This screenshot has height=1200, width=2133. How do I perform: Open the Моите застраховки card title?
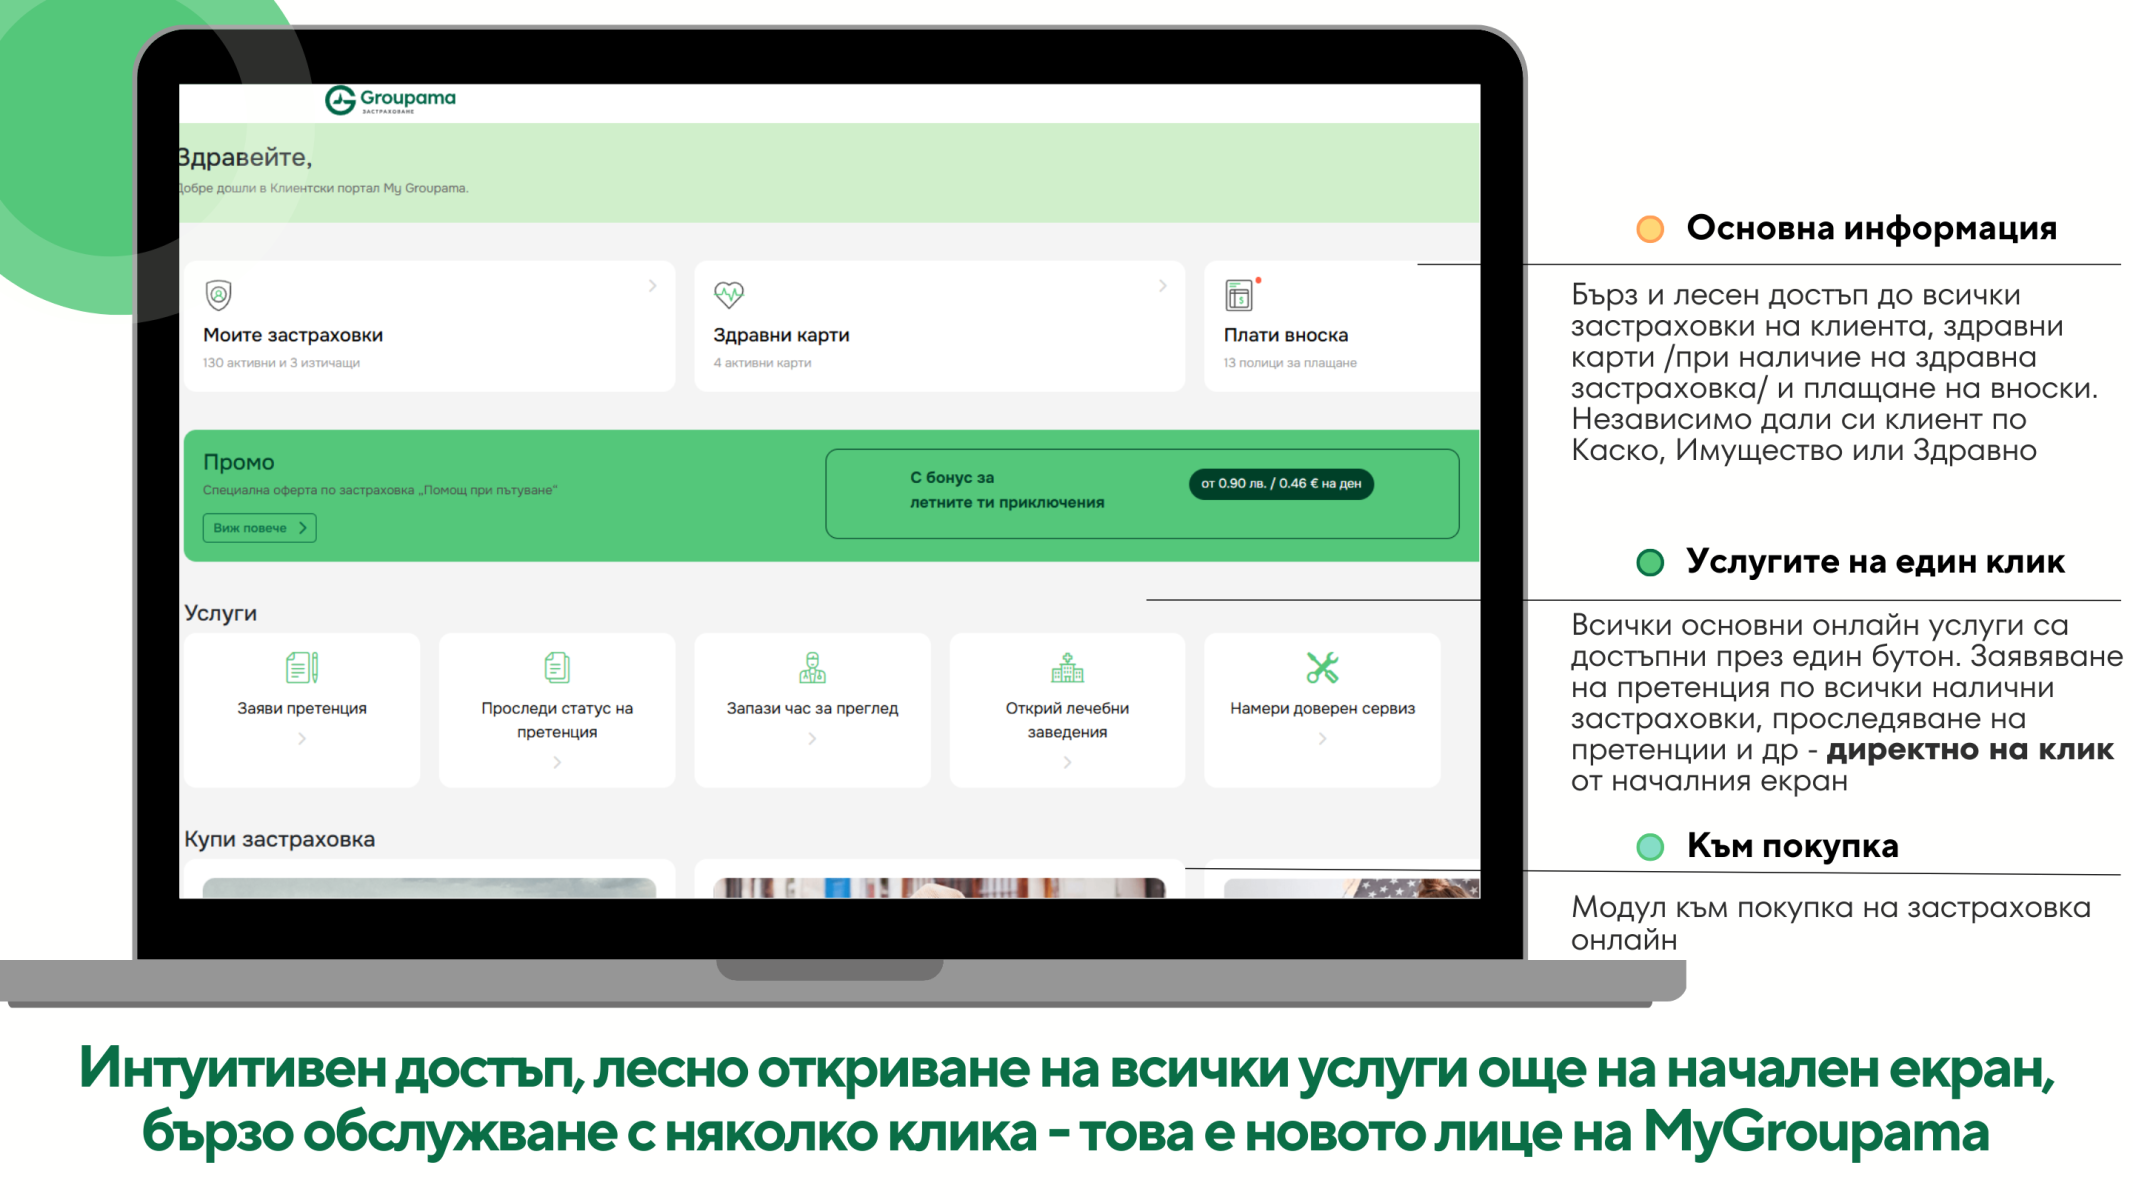293,335
